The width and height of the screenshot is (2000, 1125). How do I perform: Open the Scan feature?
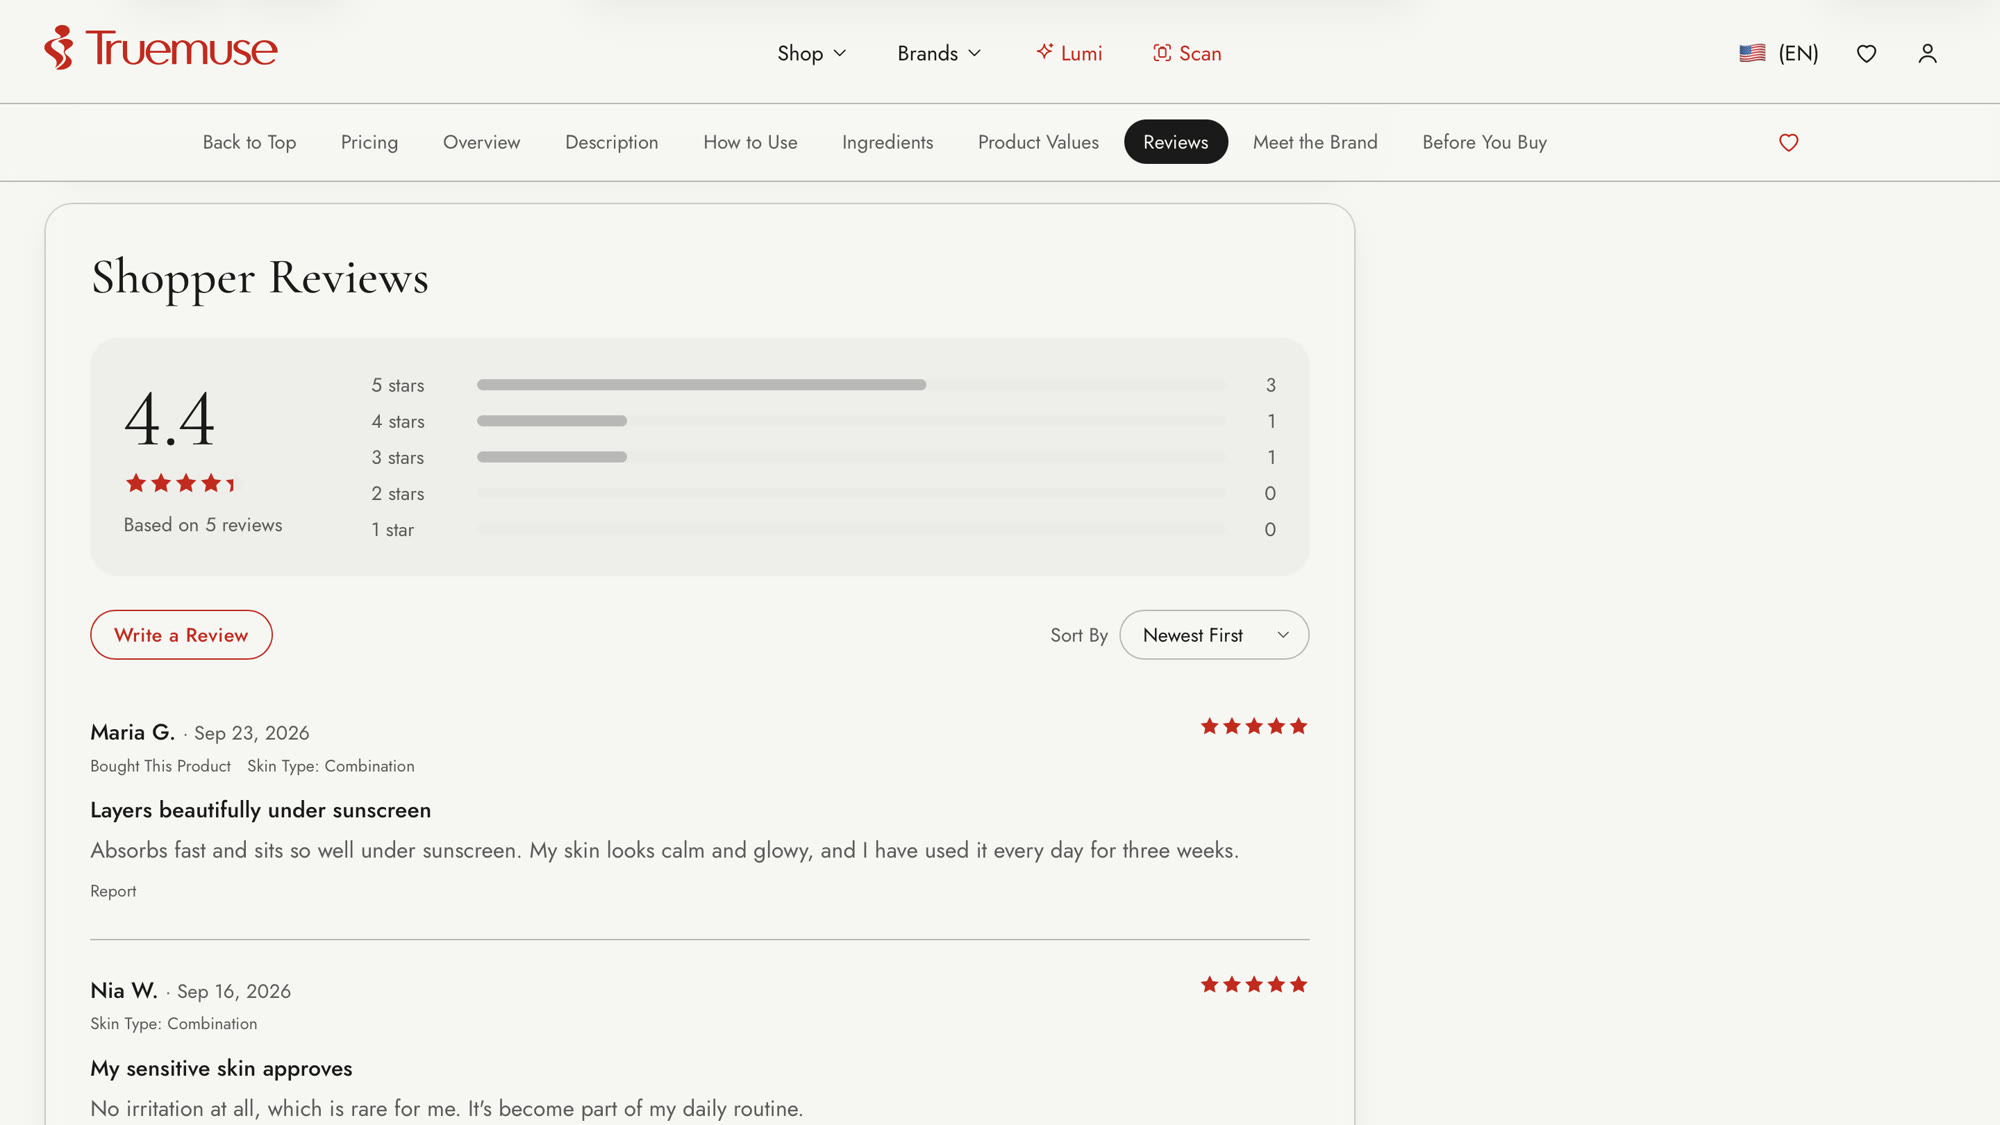[x=1187, y=53]
